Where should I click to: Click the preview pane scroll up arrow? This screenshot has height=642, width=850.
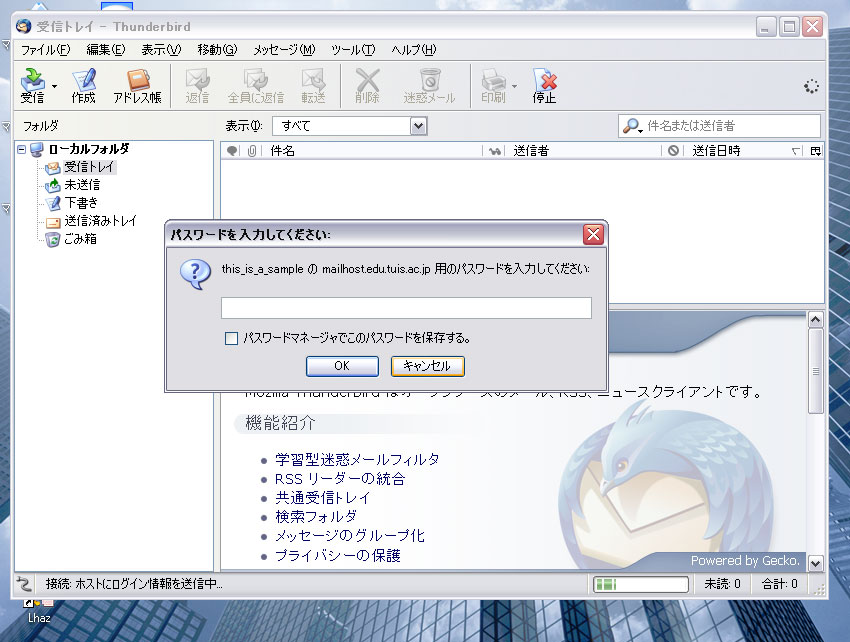click(815, 320)
